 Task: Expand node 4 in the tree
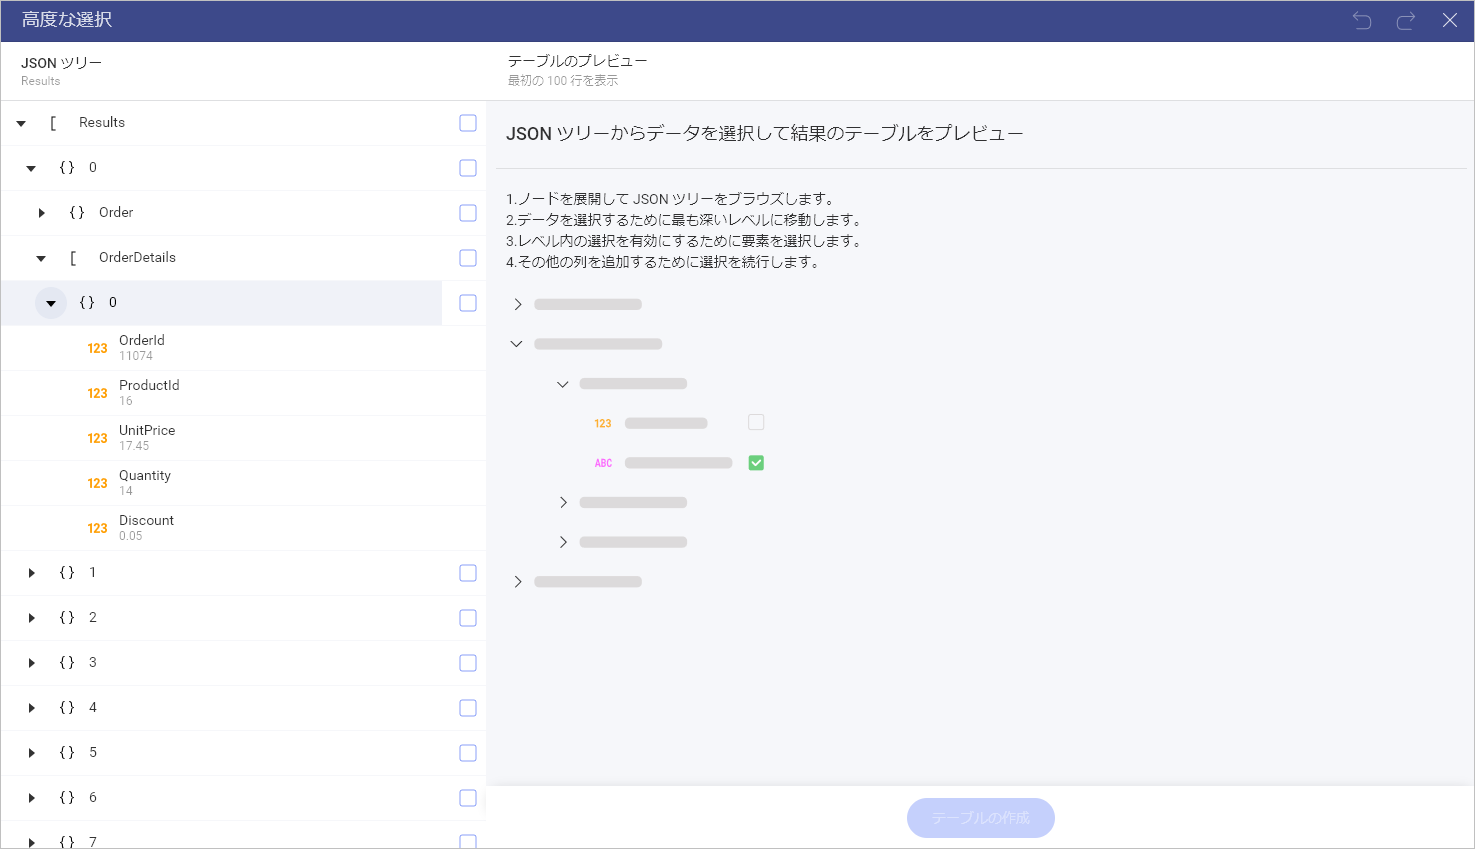pyautogui.click(x=31, y=708)
